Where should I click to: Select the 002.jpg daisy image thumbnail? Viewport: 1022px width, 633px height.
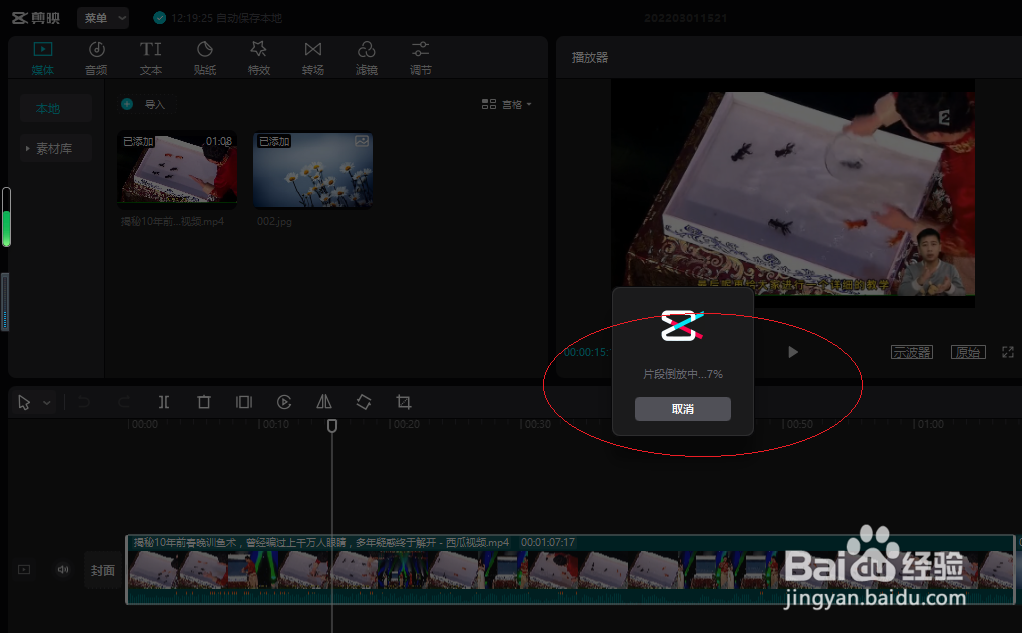pos(313,169)
